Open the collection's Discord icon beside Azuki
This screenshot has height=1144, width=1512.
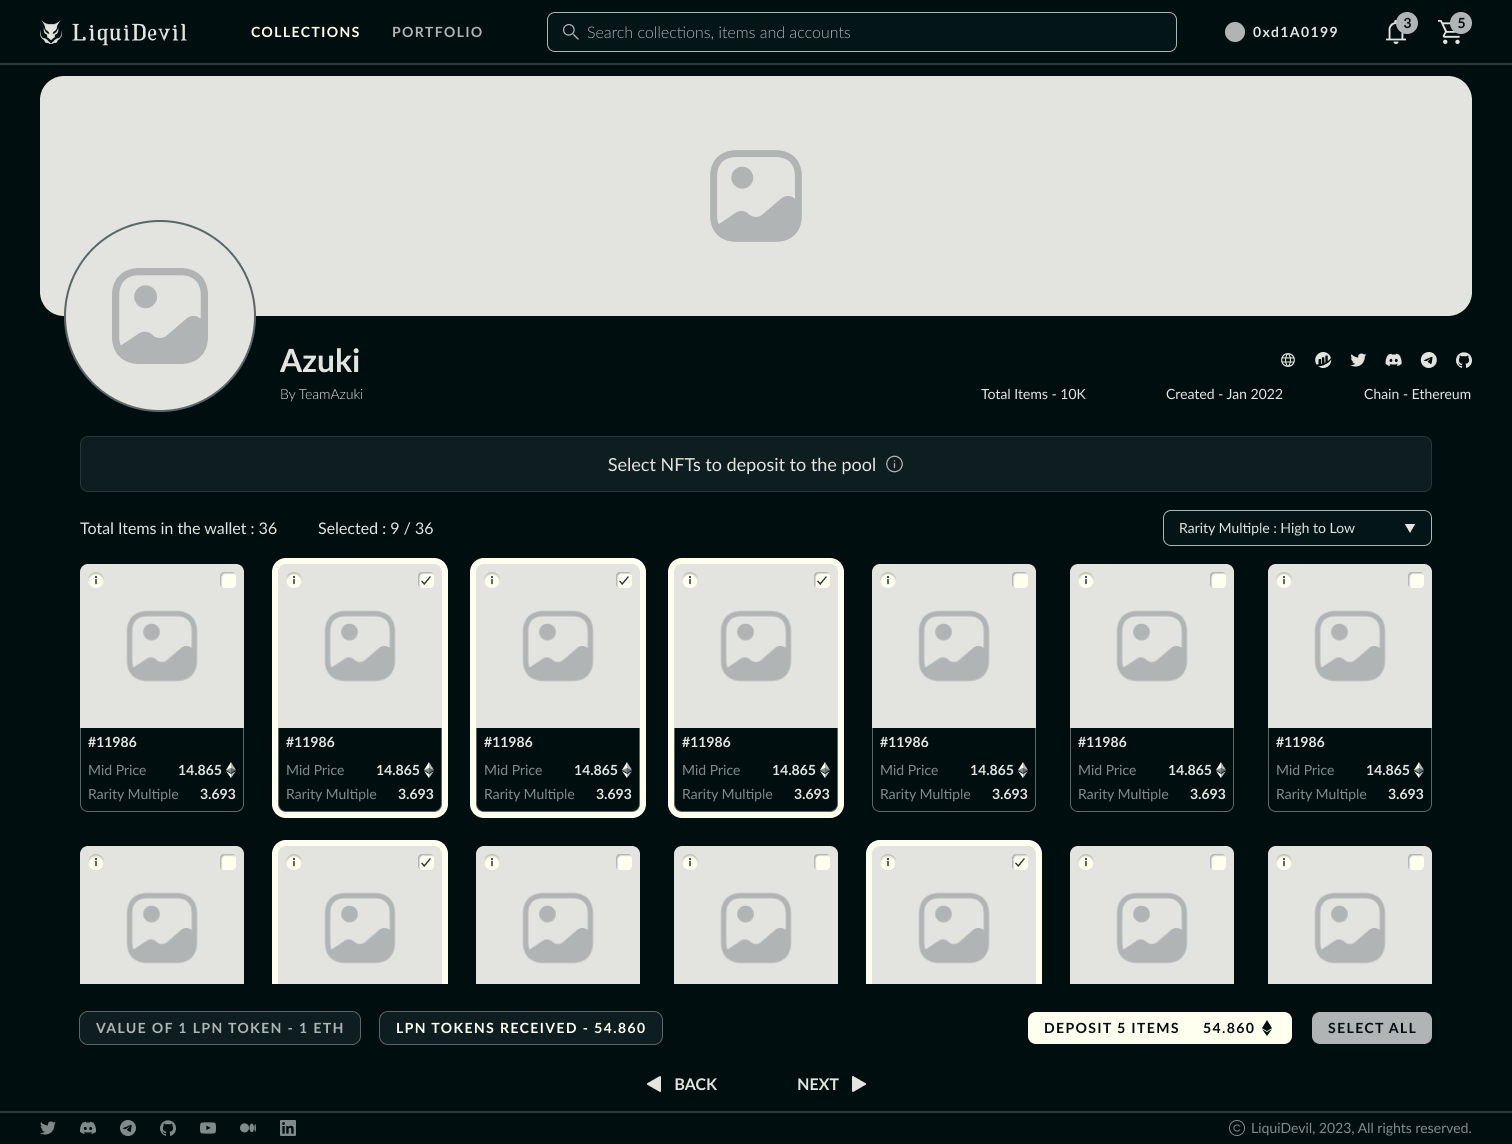pos(1393,360)
